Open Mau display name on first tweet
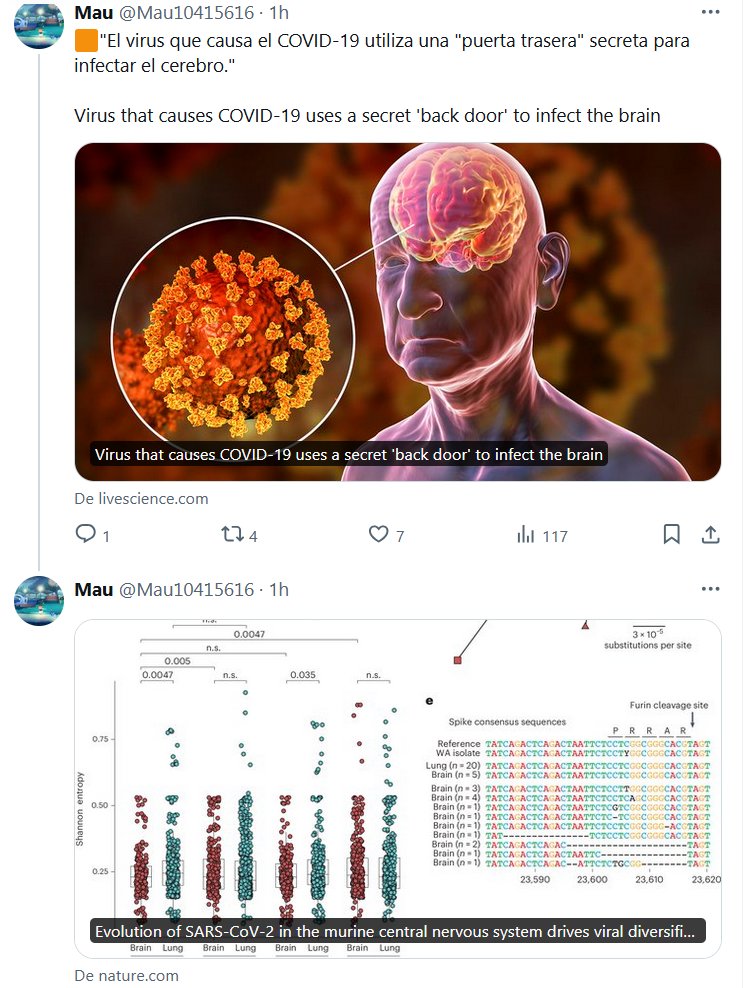Viewport: 752px width, 988px height. pos(93,12)
